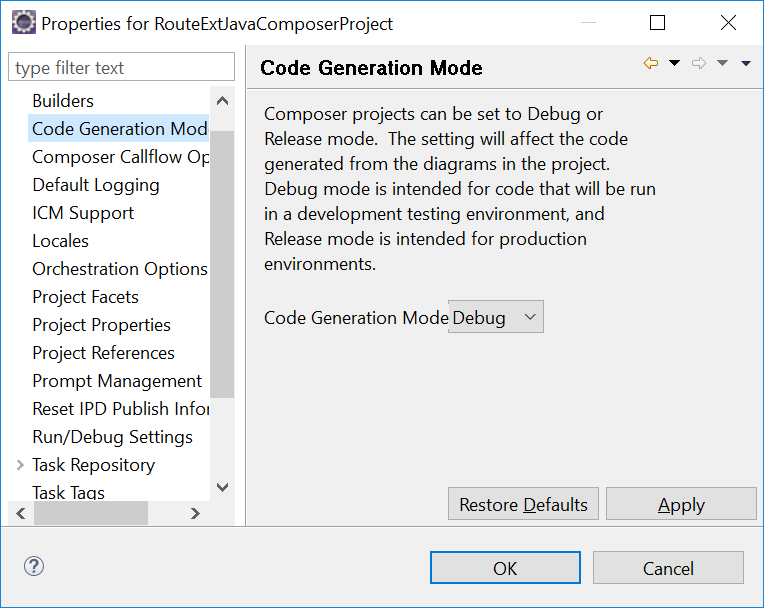Select Project Facets in the list
Screen dimensions: 764x608
pyautogui.click(x=85, y=297)
